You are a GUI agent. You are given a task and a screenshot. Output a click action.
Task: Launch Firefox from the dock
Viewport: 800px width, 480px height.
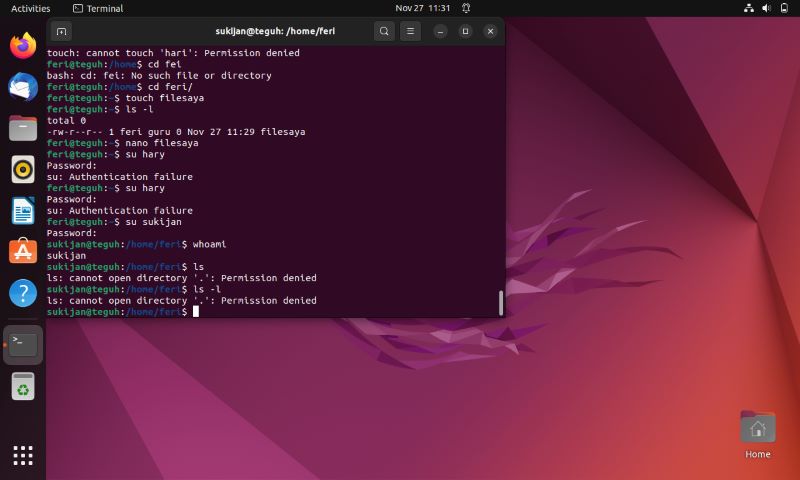[23, 45]
